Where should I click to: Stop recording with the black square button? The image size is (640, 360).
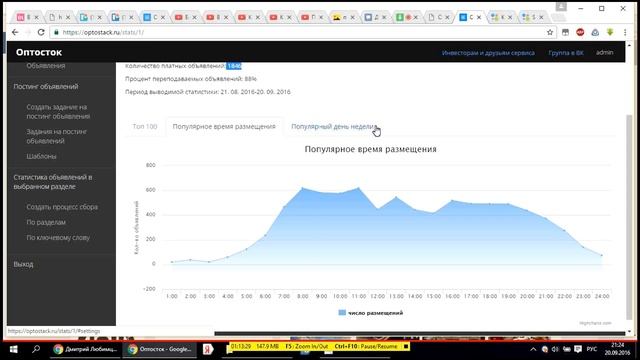406,346
